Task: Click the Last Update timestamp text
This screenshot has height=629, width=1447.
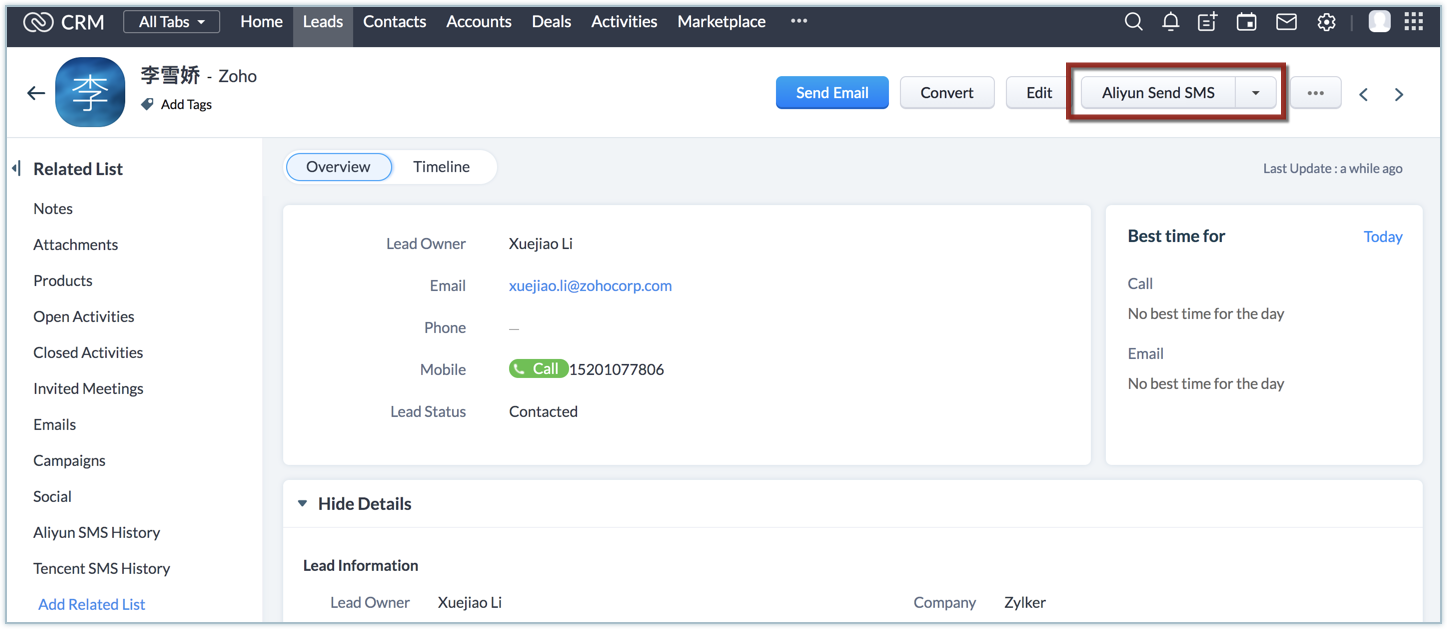Action: tap(1333, 169)
